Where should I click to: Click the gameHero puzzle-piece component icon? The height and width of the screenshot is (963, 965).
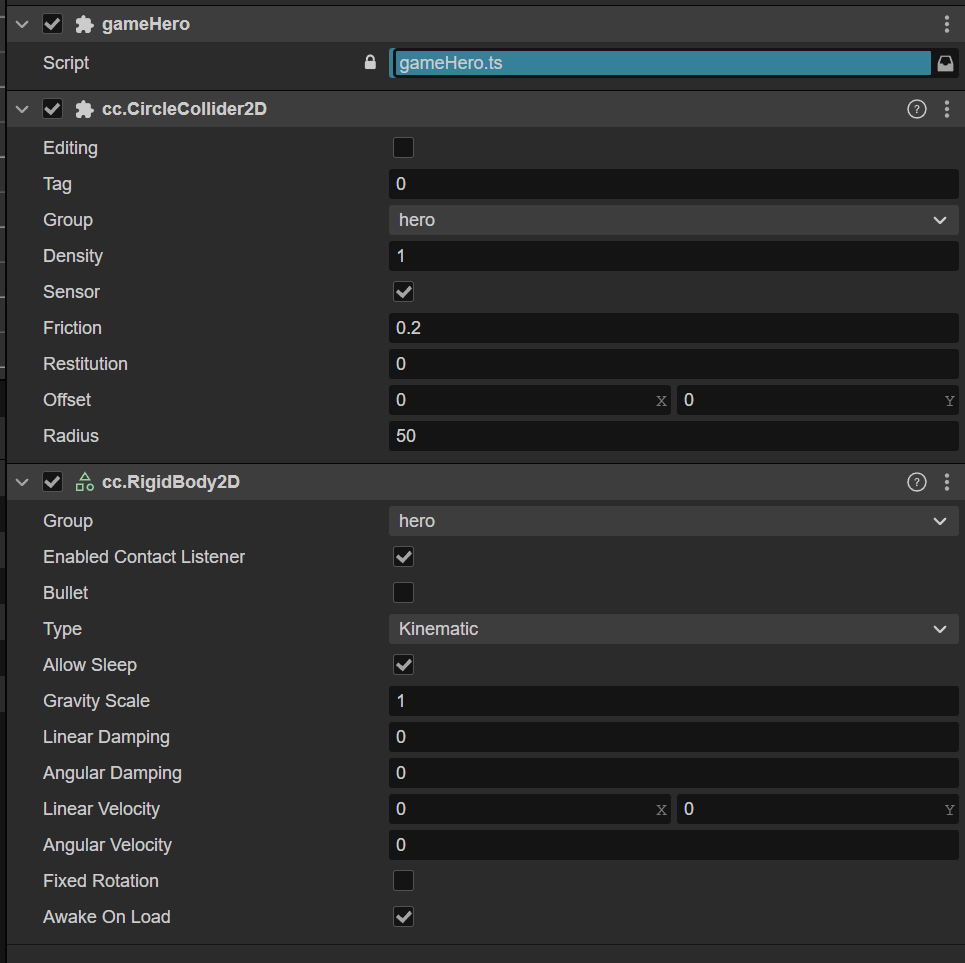click(84, 24)
